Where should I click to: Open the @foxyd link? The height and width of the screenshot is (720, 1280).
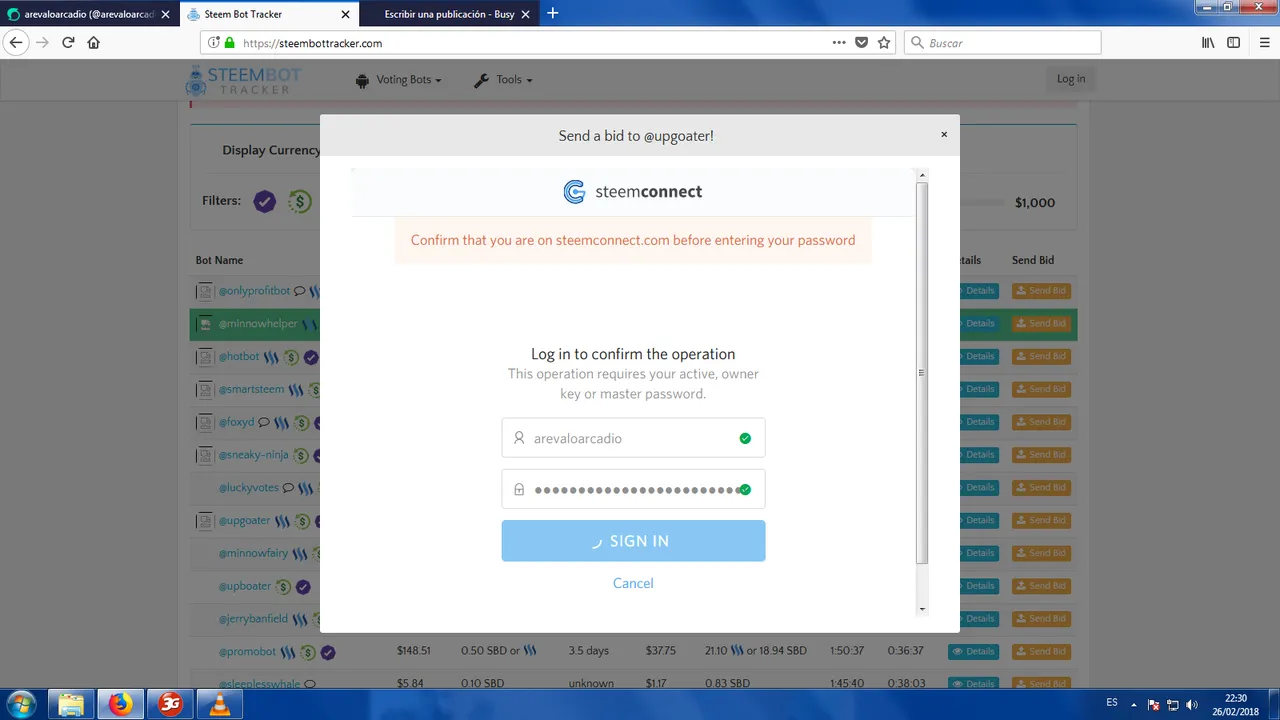tap(236, 422)
